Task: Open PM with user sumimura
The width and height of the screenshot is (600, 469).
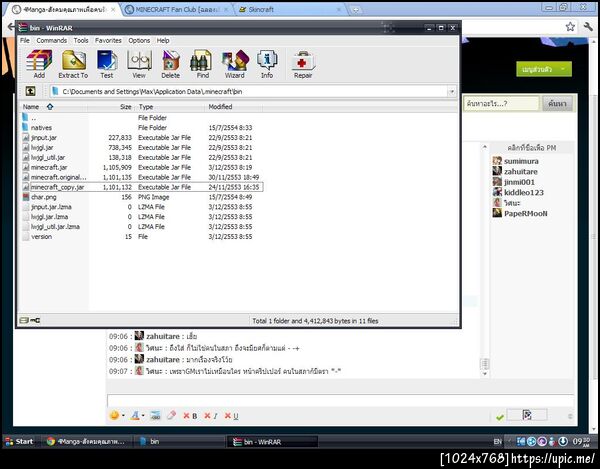Action: 521,161
